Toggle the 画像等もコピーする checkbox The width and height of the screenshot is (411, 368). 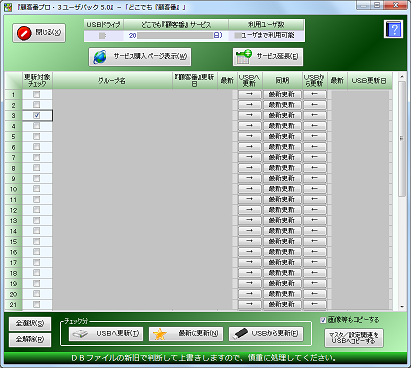point(323,320)
